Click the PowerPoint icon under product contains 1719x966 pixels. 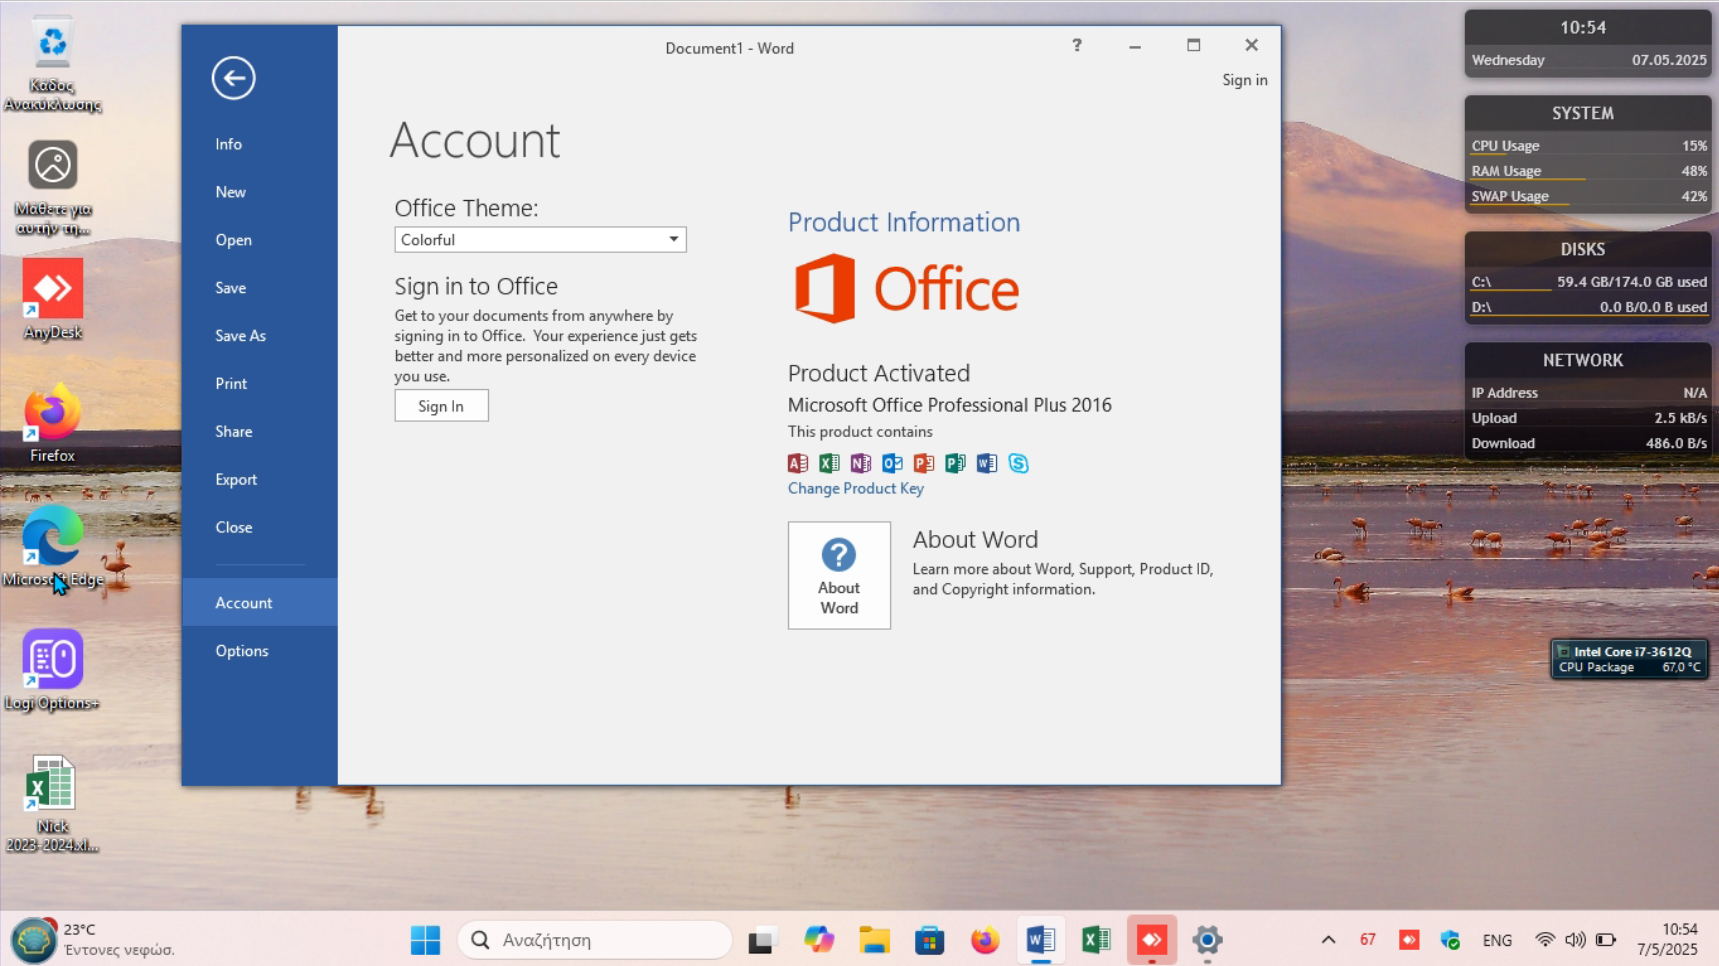point(924,463)
